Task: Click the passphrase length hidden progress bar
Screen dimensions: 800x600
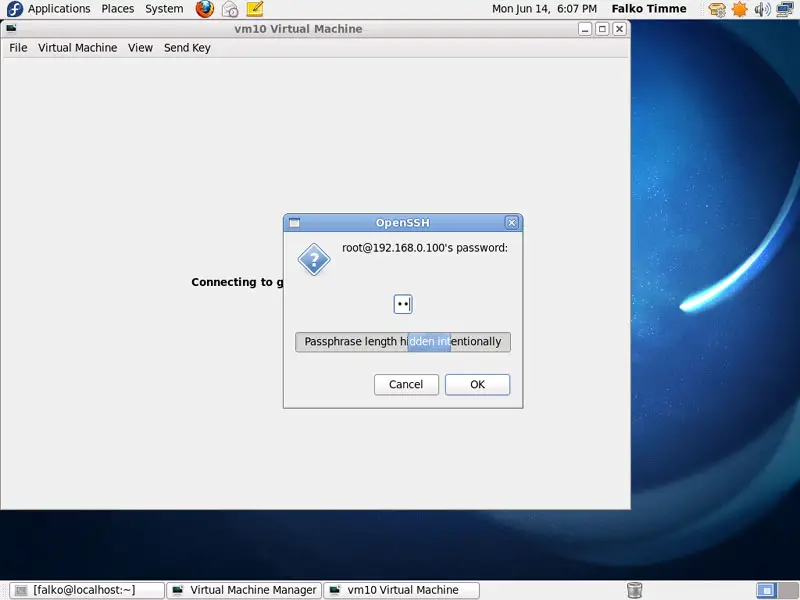Action: 403,342
